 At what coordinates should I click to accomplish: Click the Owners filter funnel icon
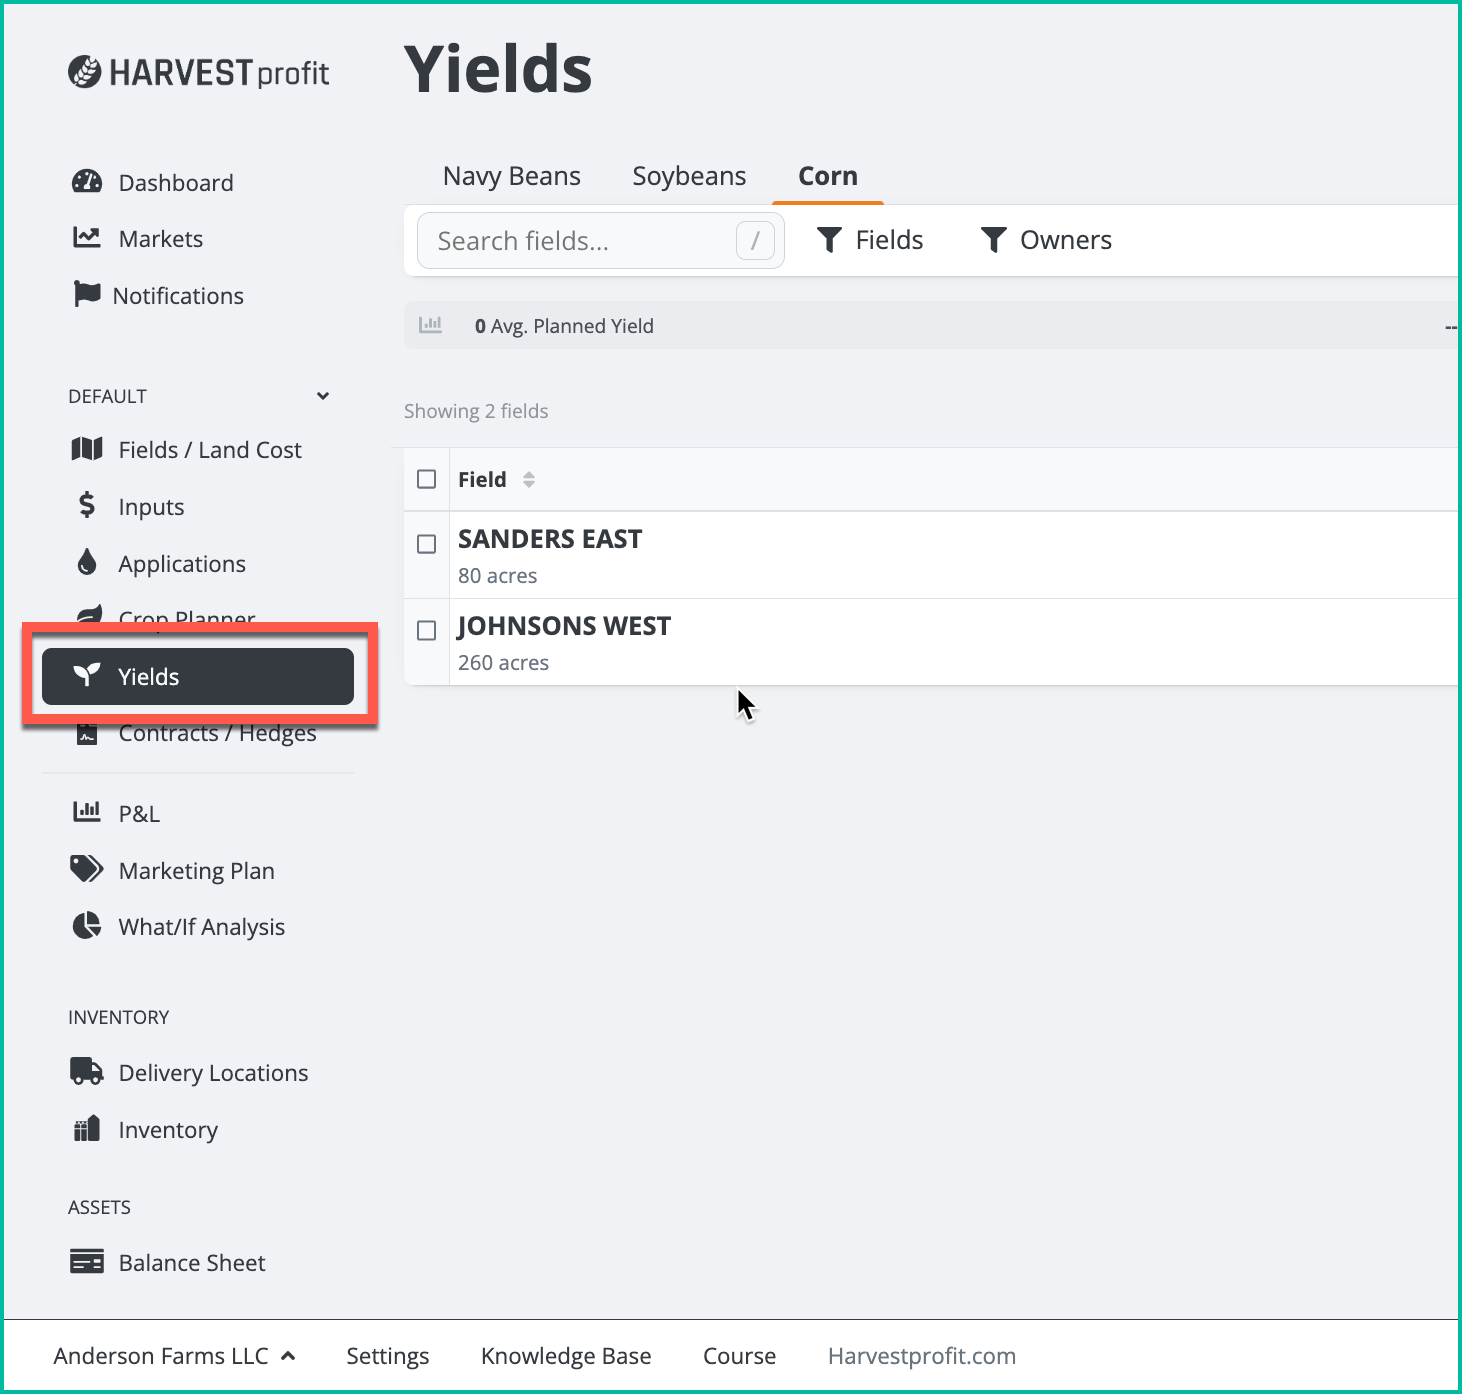(993, 240)
